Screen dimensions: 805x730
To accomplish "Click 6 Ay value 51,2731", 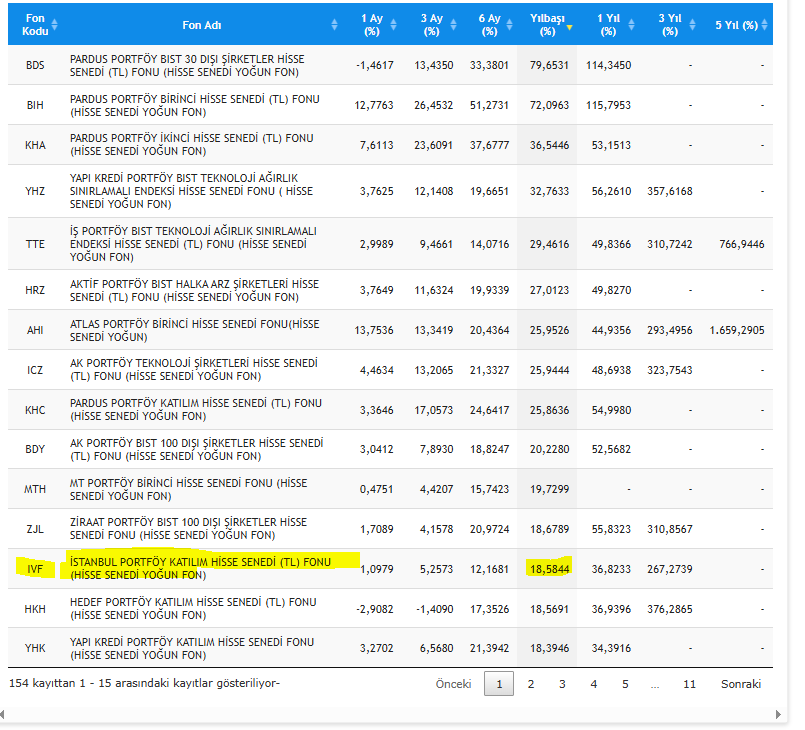I will click(x=489, y=105).
